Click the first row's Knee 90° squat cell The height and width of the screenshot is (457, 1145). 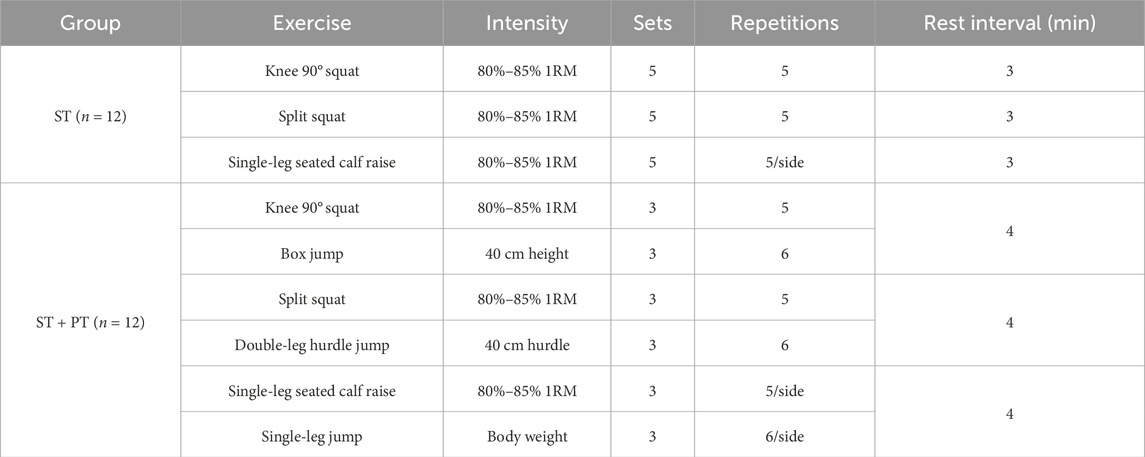point(313,70)
